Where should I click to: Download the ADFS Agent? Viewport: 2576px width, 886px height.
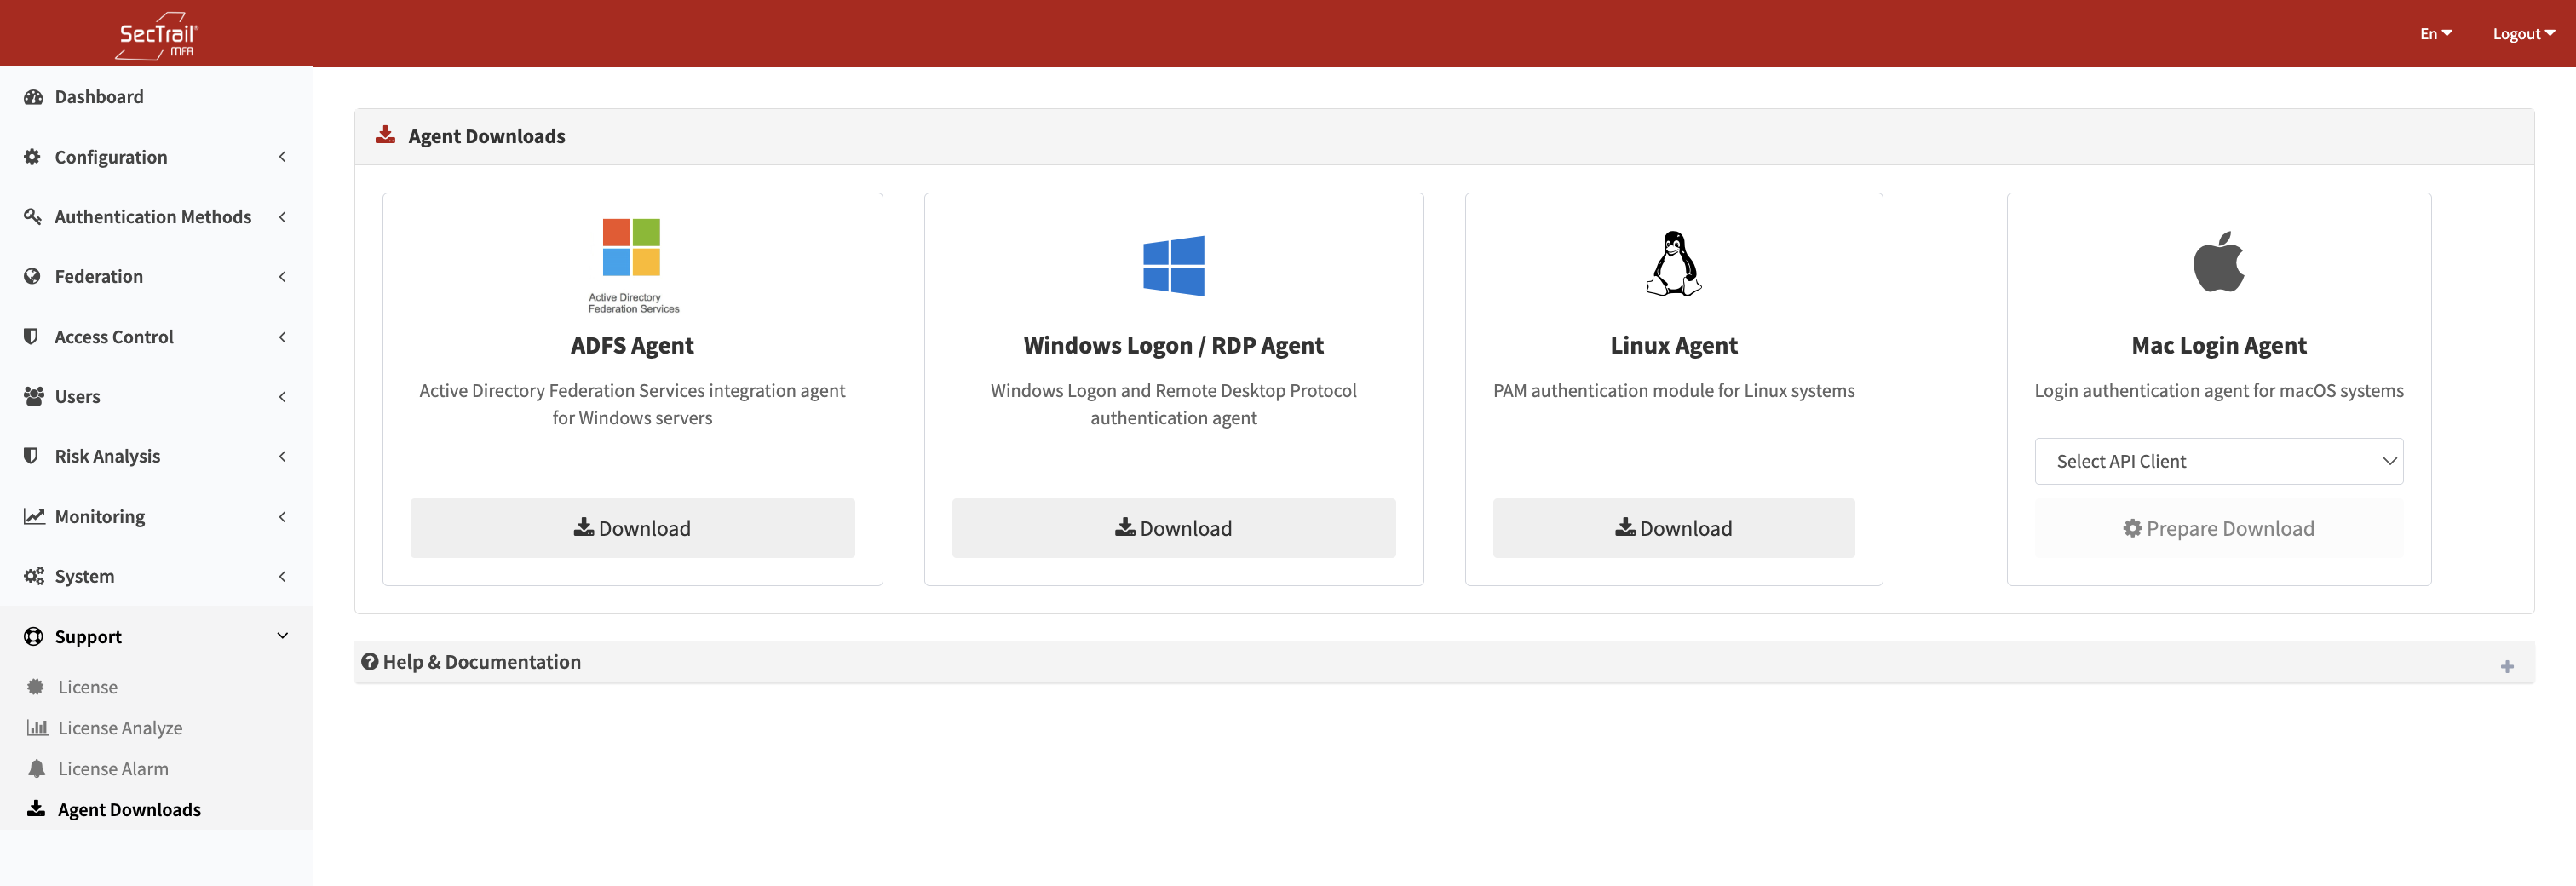632,528
